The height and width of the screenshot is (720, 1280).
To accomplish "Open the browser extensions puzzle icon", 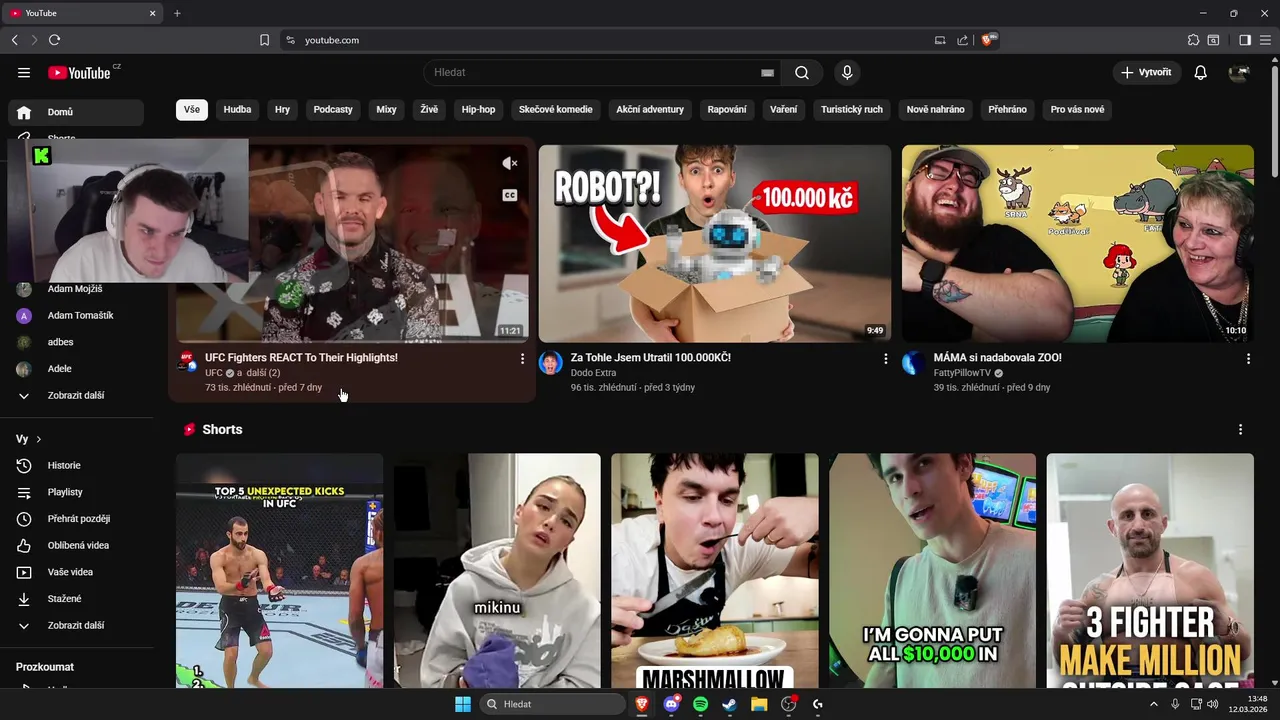I will pos(1193,40).
